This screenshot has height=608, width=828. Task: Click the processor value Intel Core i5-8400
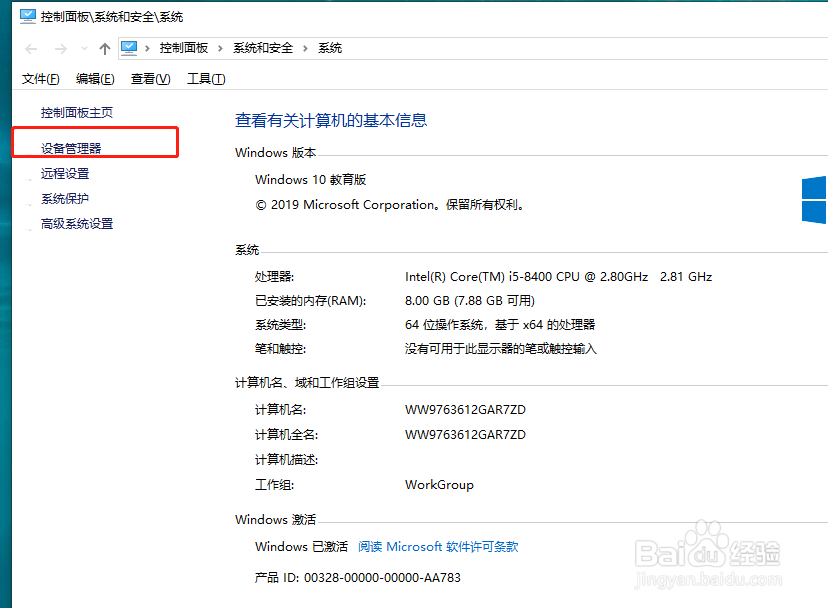tap(558, 277)
